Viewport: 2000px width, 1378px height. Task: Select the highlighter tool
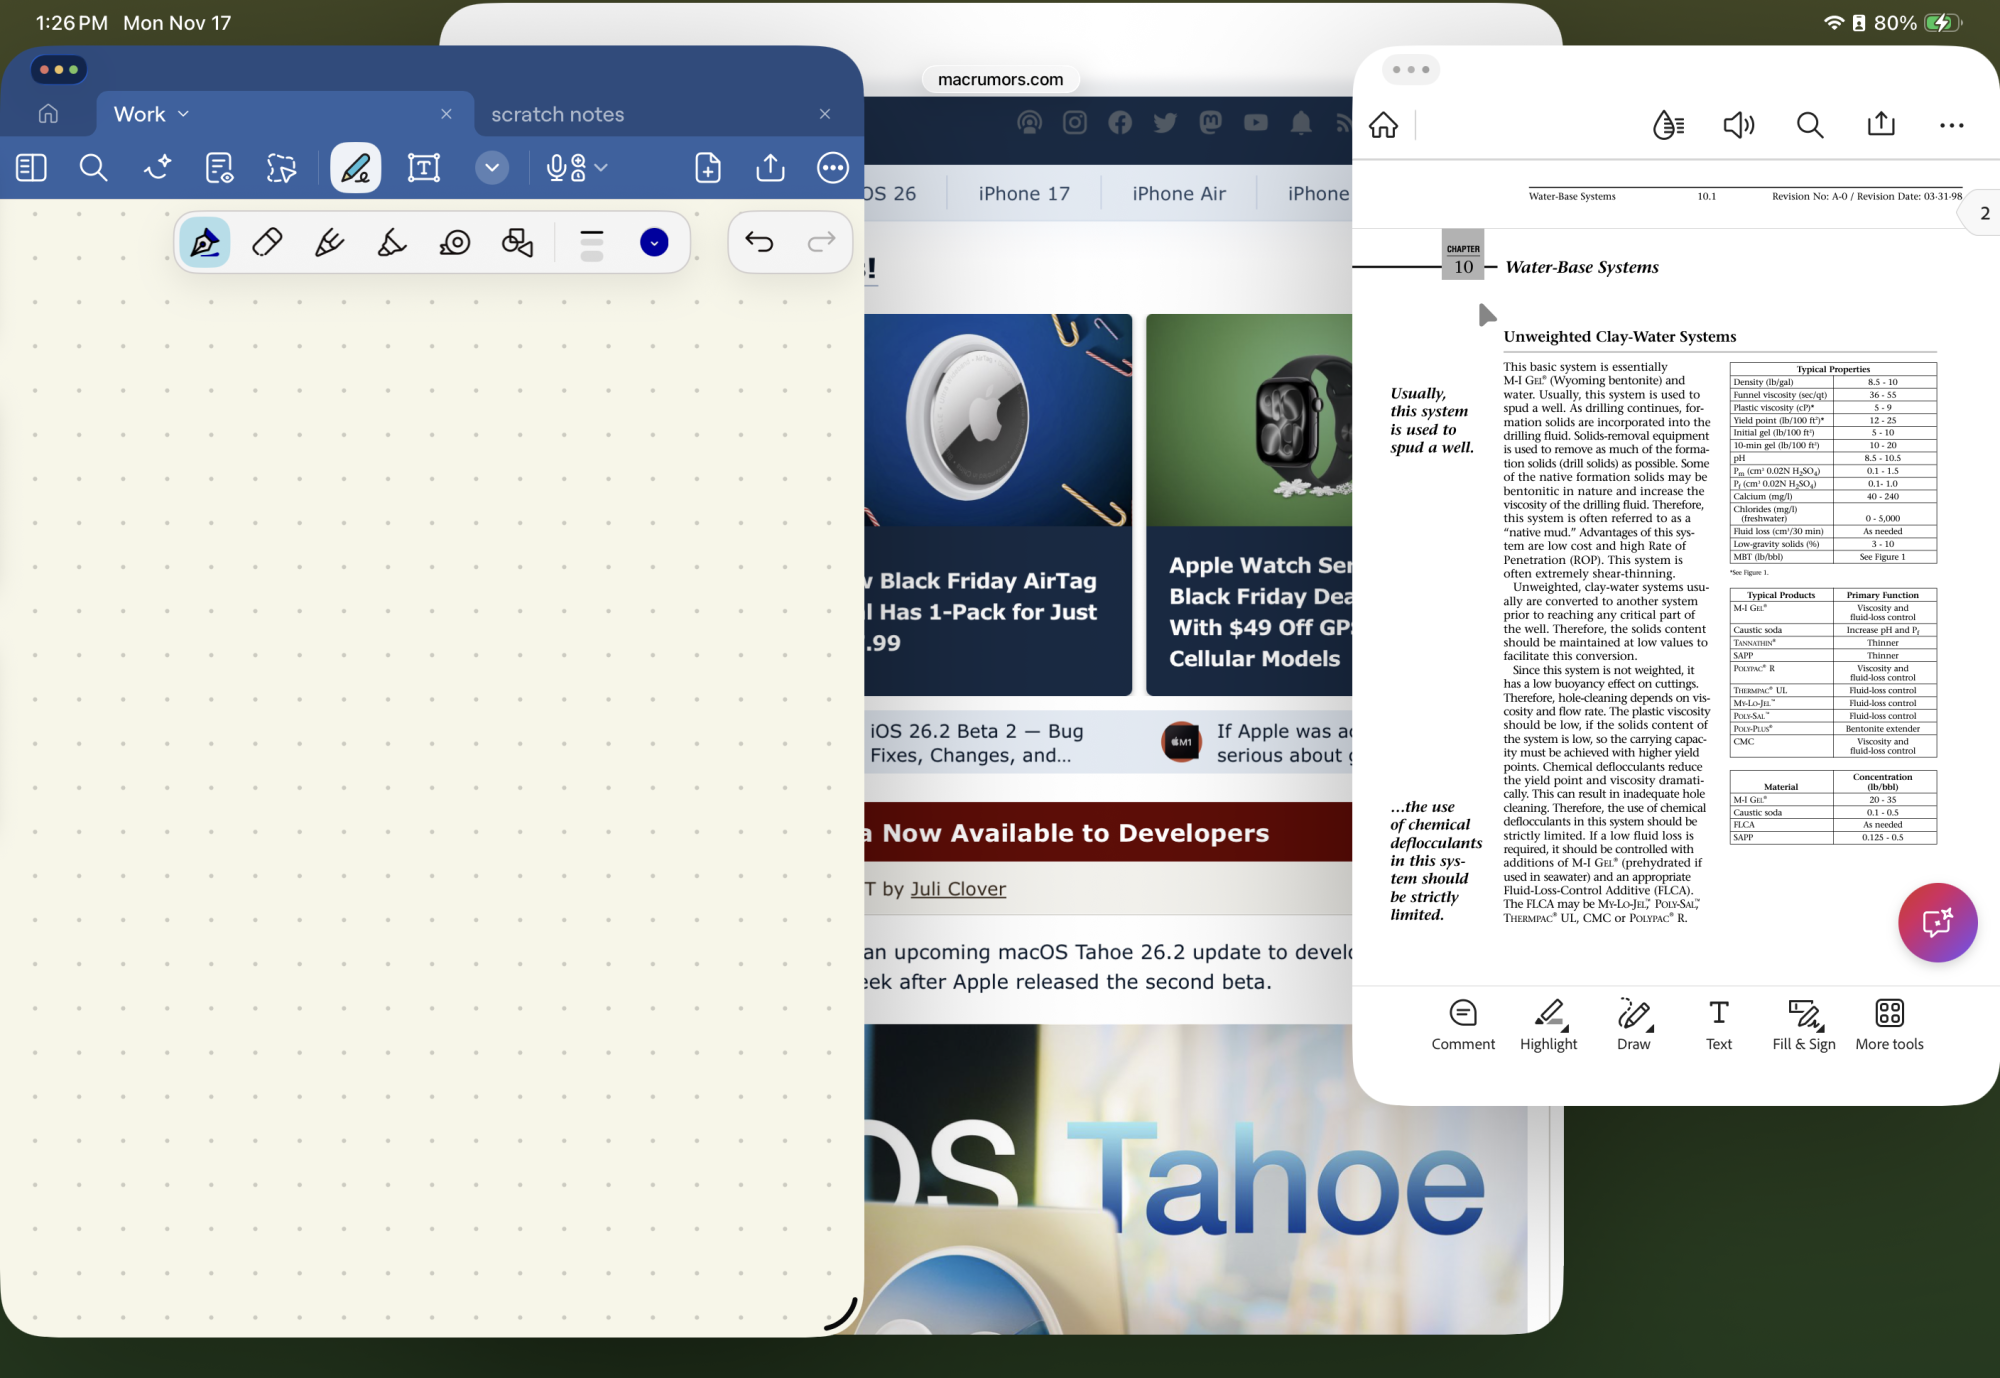pyautogui.click(x=391, y=242)
